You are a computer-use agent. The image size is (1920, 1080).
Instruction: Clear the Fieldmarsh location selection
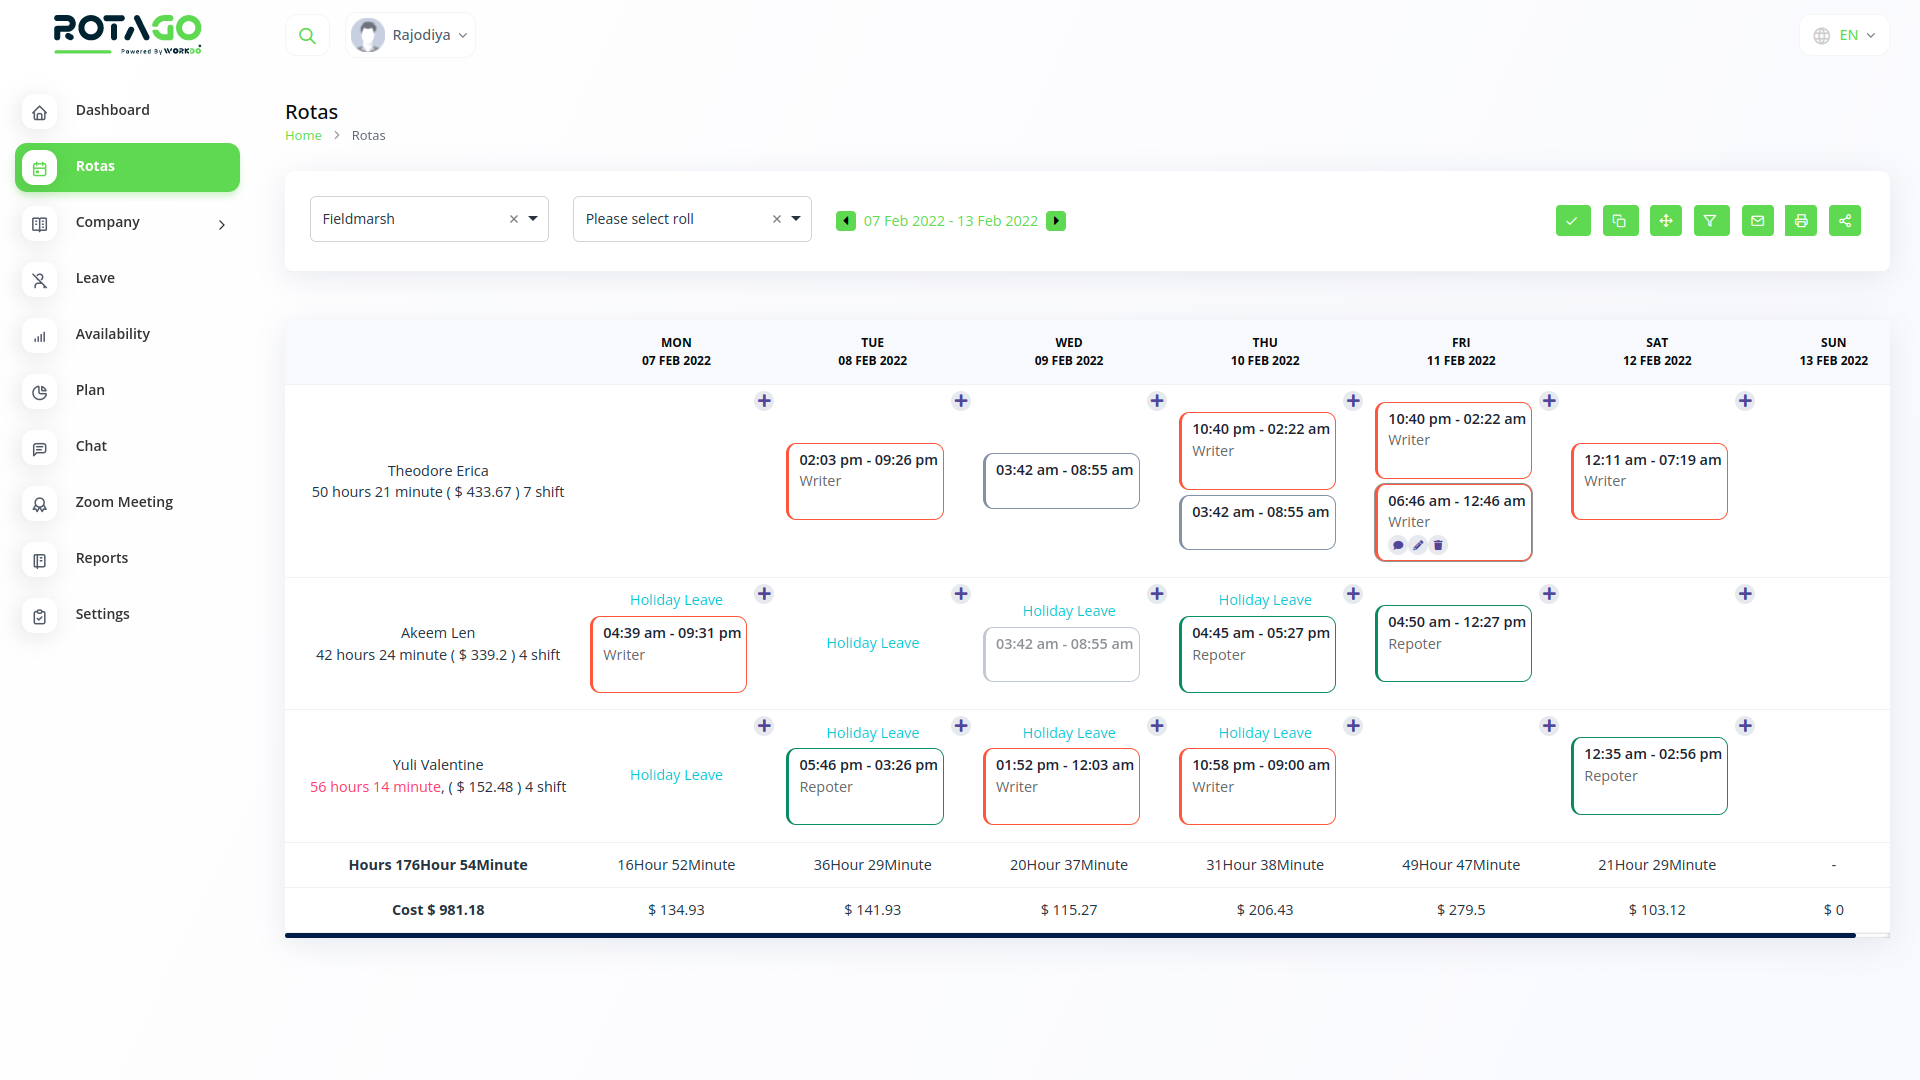pos(514,219)
